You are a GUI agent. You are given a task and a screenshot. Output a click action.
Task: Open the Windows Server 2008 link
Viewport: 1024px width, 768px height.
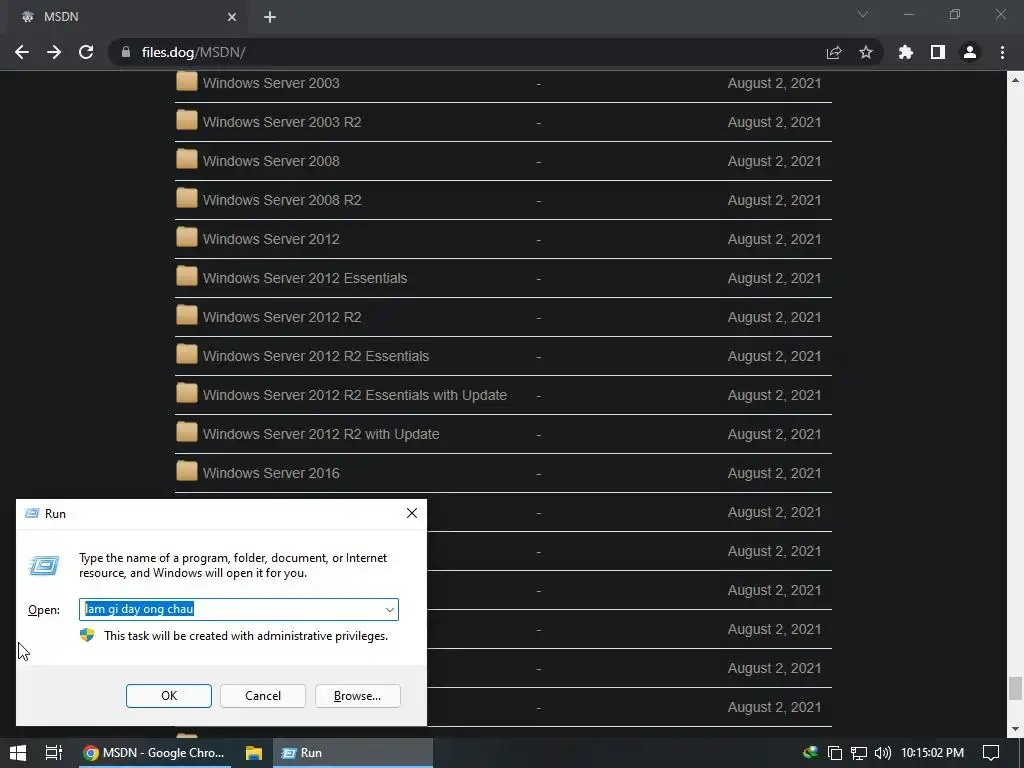click(x=271, y=161)
